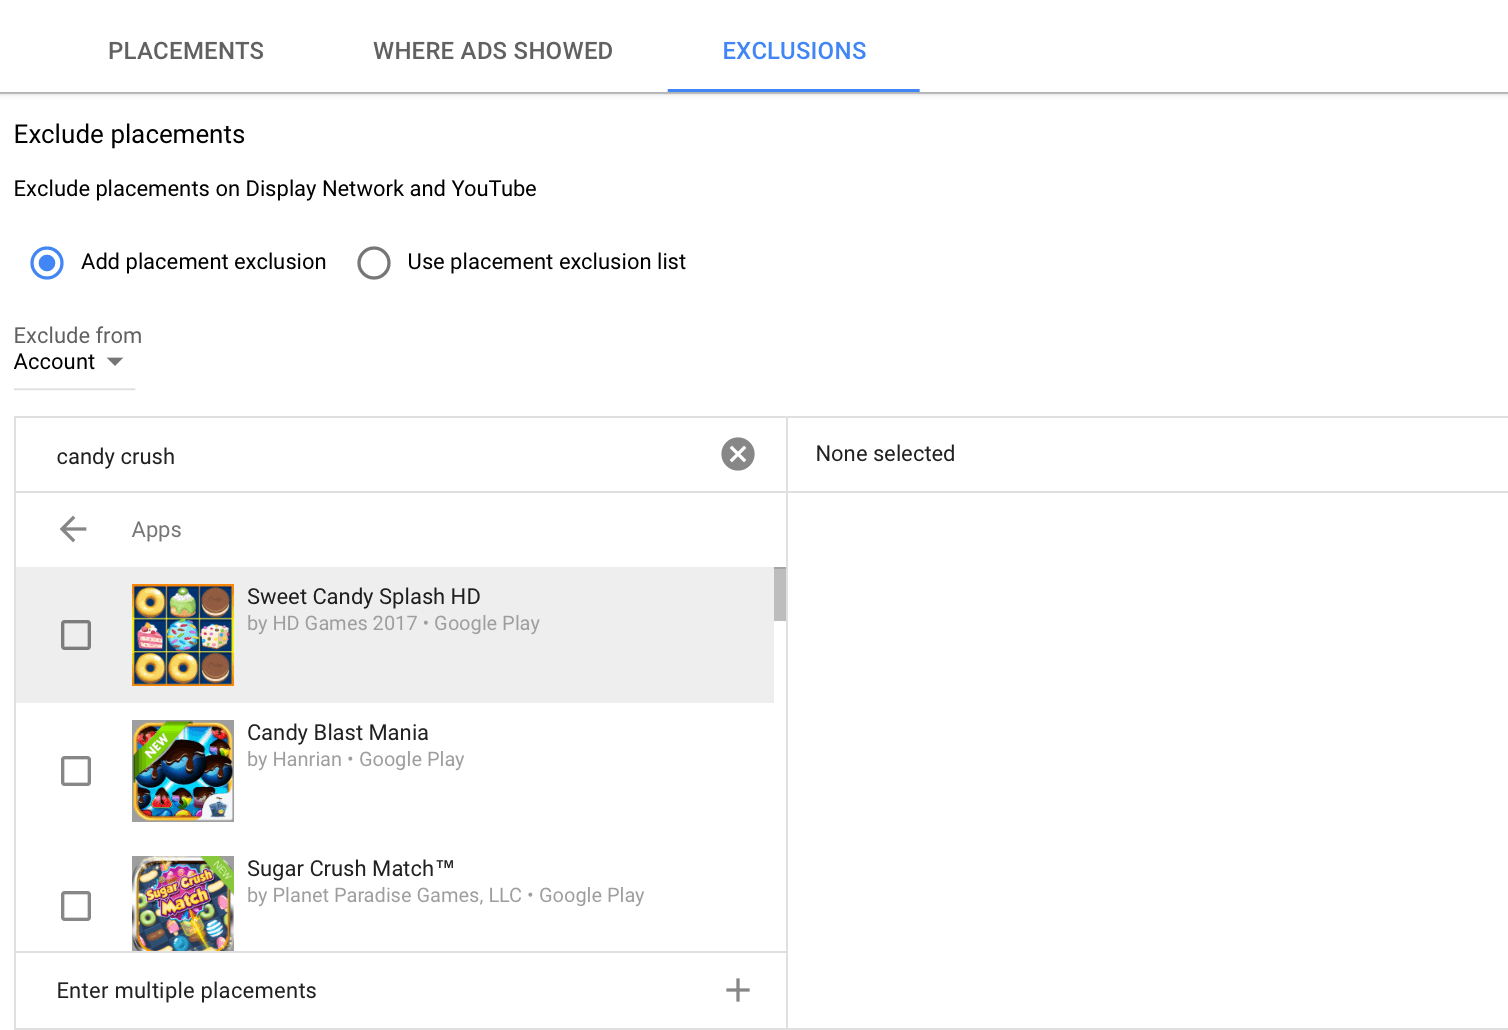Open the Candy Blast Mania app icon
Viewport: 1508px width, 1030px height.
(183, 771)
